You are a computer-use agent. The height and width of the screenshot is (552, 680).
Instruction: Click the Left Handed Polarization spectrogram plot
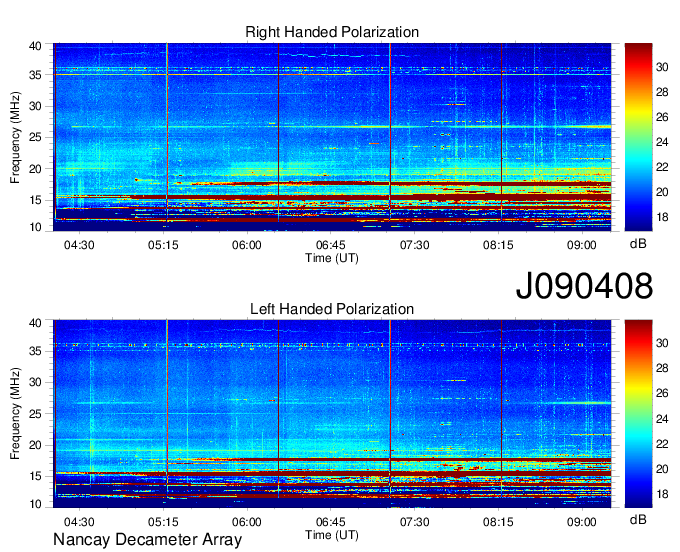[332, 414]
